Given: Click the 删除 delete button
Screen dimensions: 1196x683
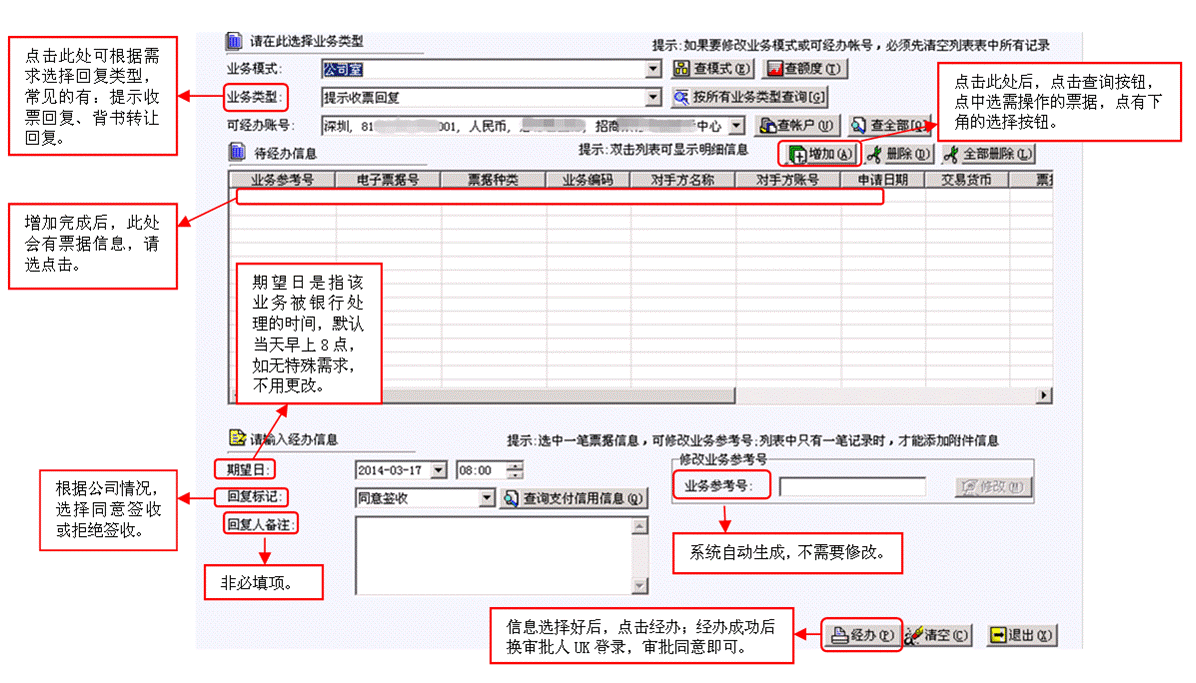Looking at the screenshot, I should pos(899,155).
